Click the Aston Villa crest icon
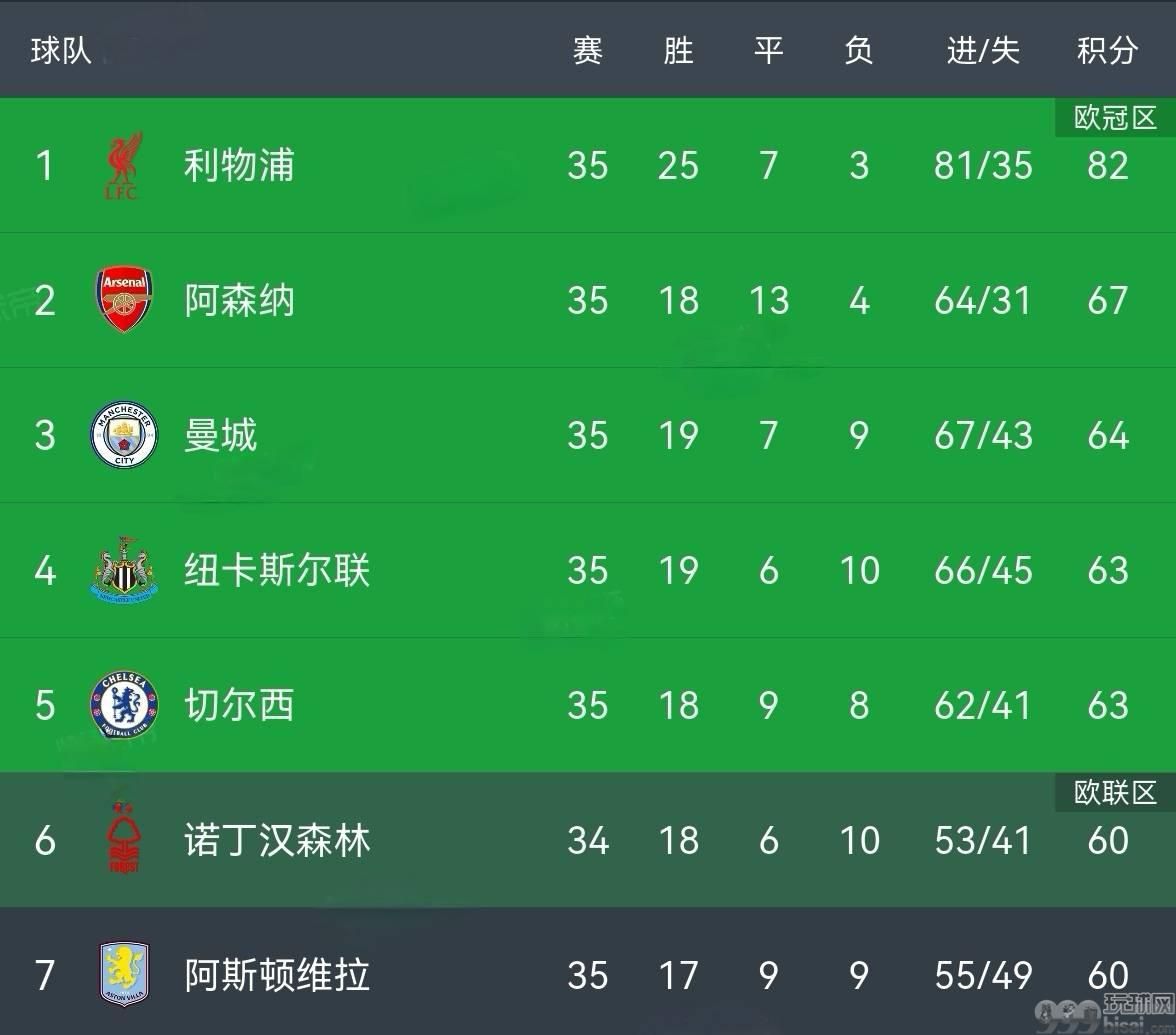Image resolution: width=1176 pixels, height=1035 pixels. 124,974
